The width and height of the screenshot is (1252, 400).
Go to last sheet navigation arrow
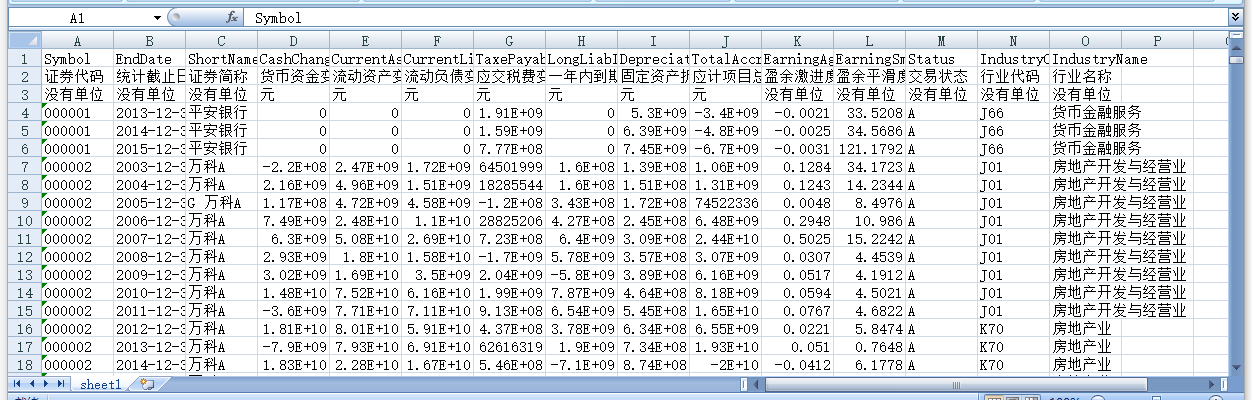point(61,384)
